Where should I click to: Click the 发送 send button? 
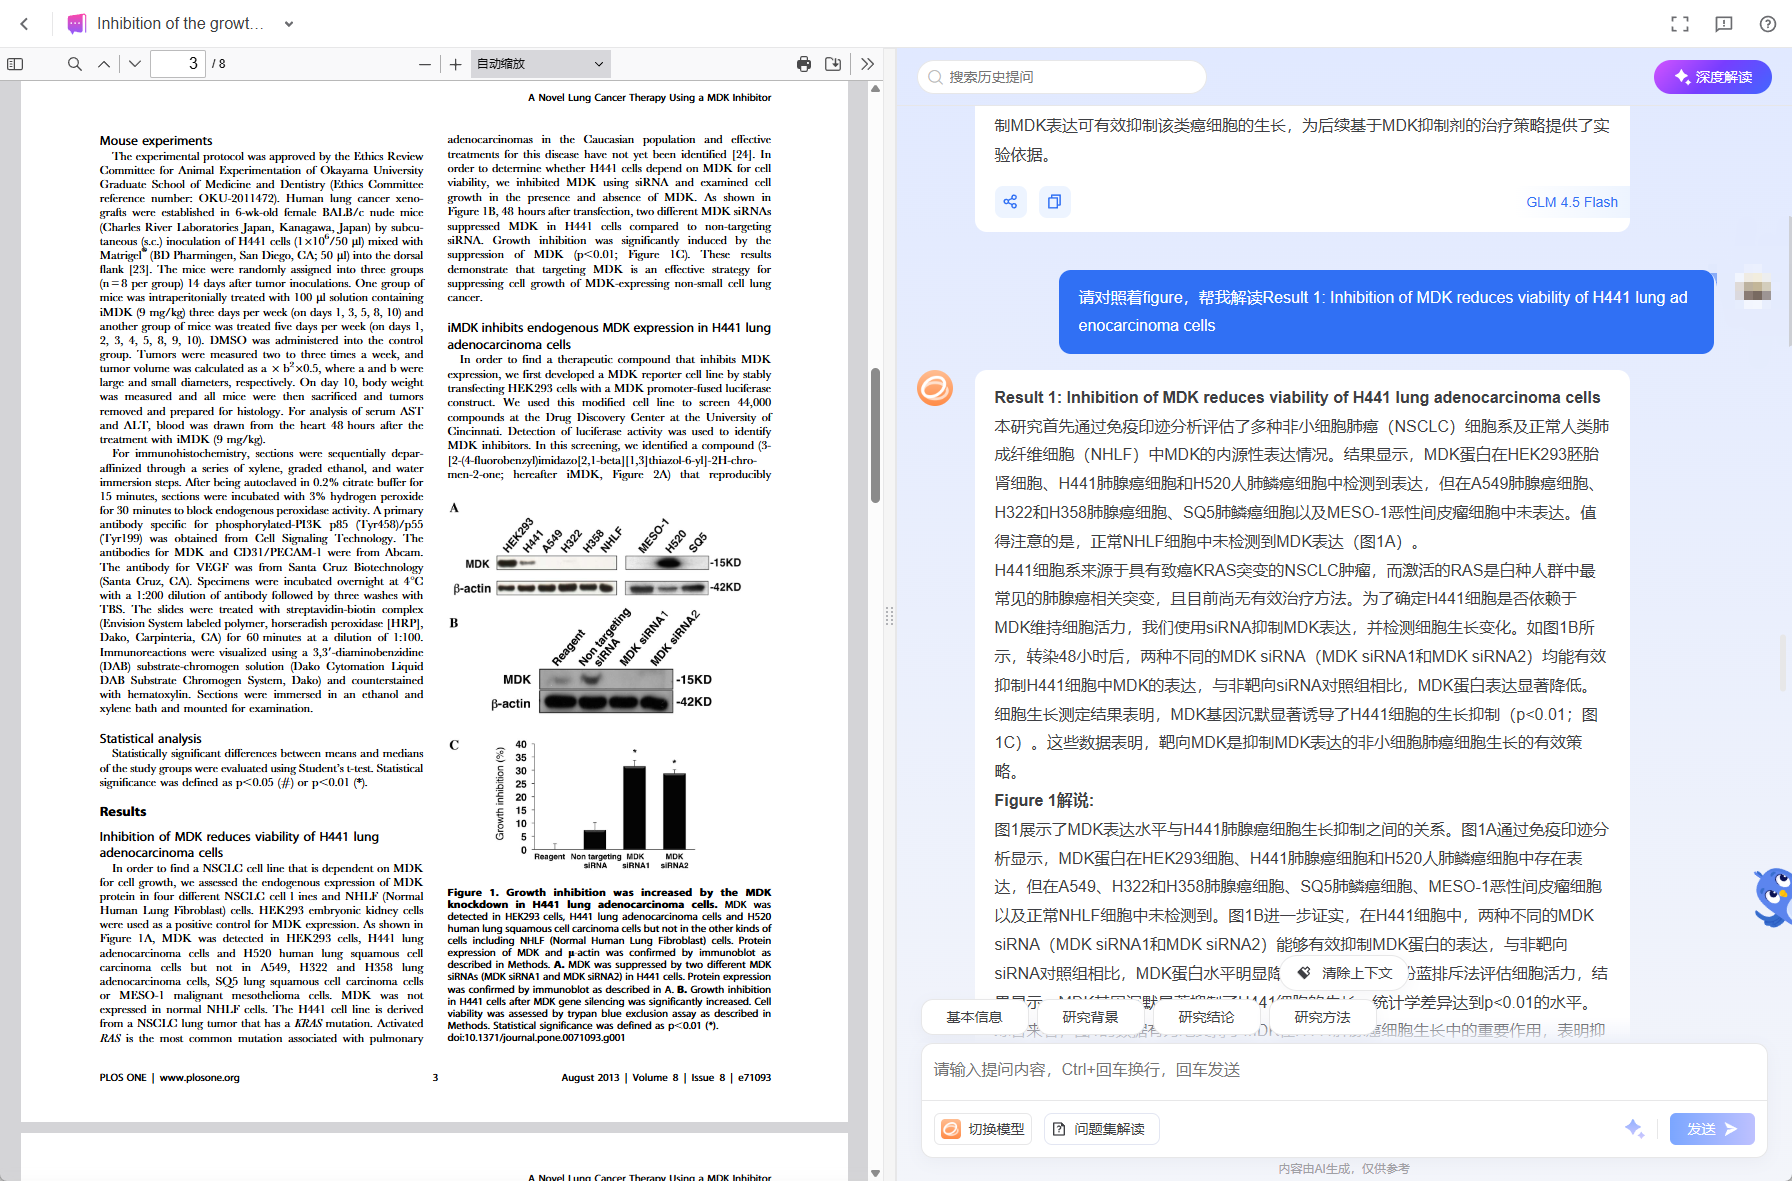coord(1712,1129)
